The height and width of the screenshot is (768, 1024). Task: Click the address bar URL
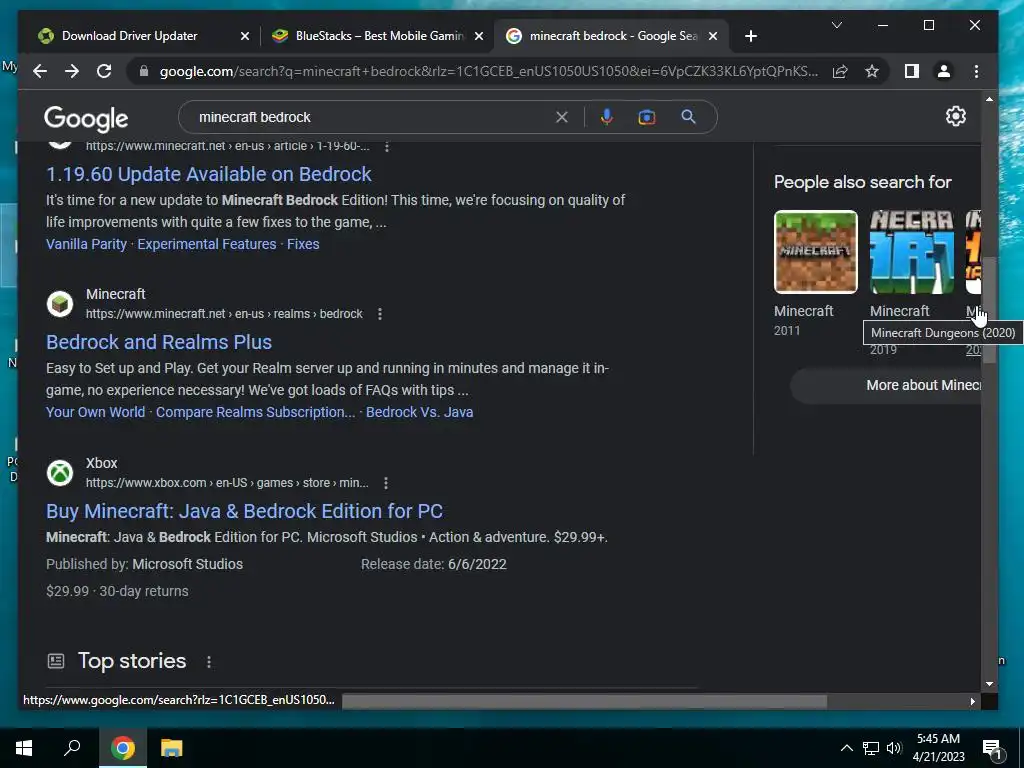(488, 71)
